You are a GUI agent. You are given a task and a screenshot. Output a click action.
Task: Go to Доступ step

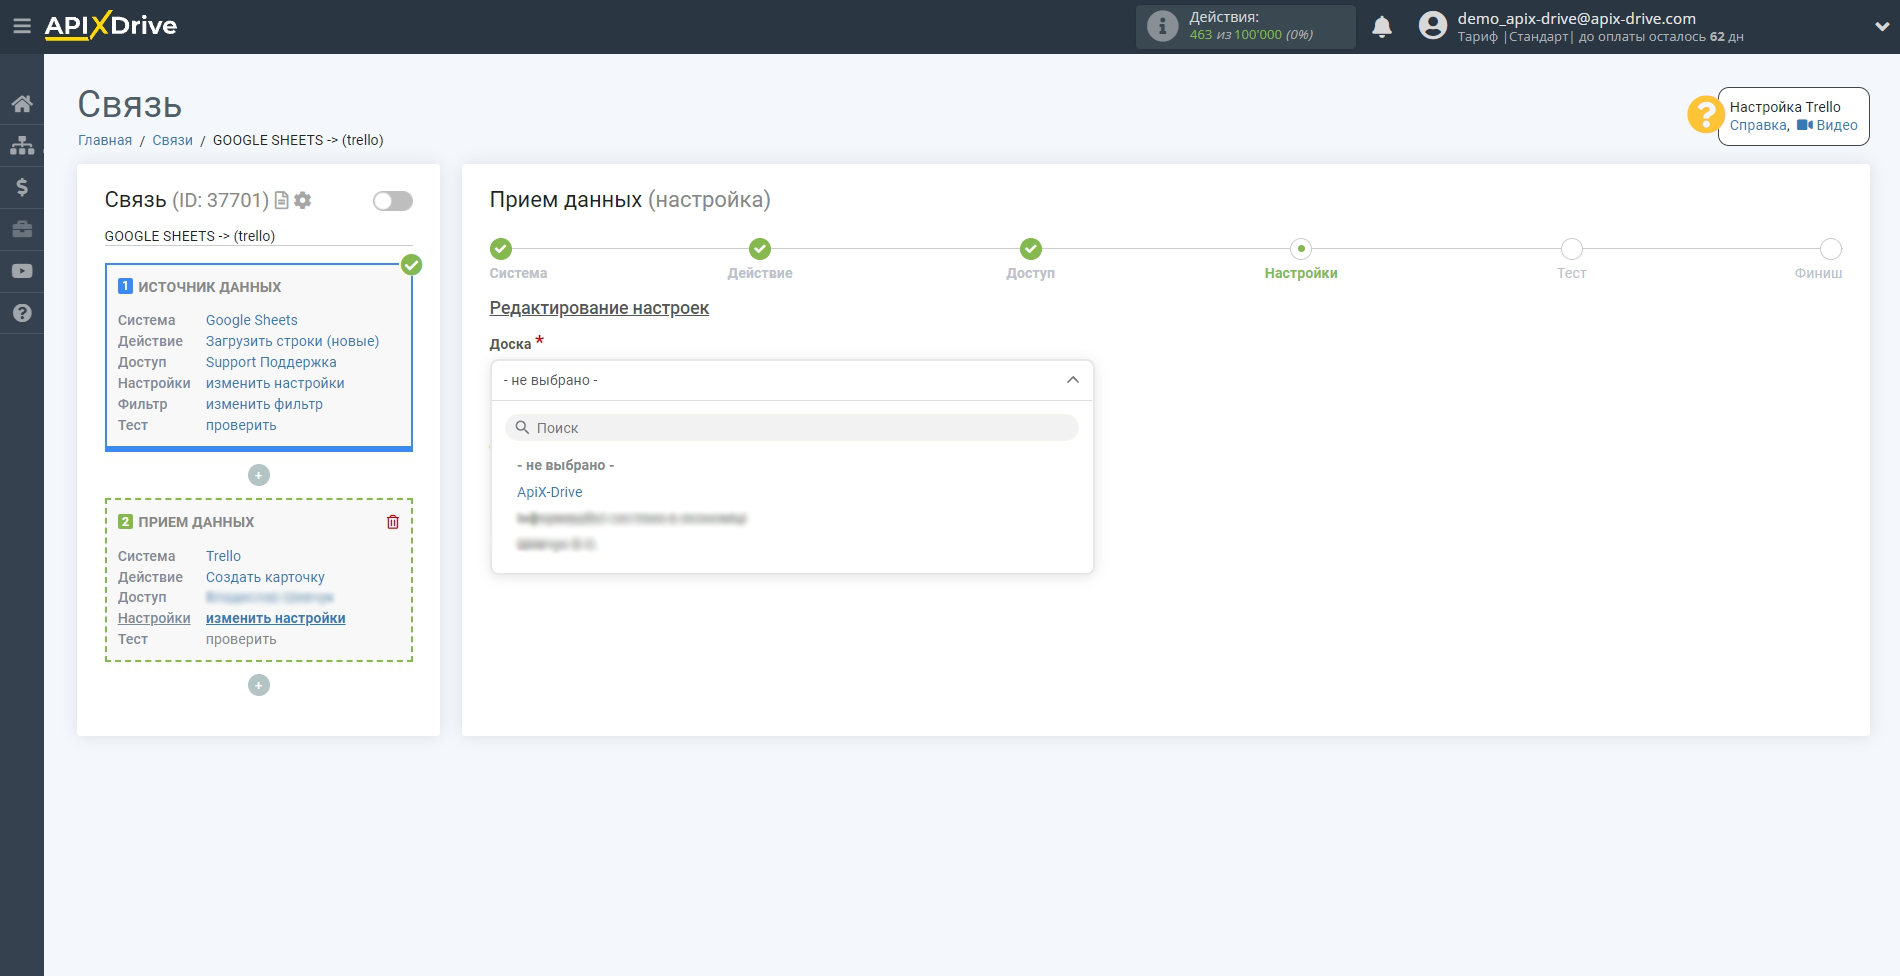(1031, 249)
